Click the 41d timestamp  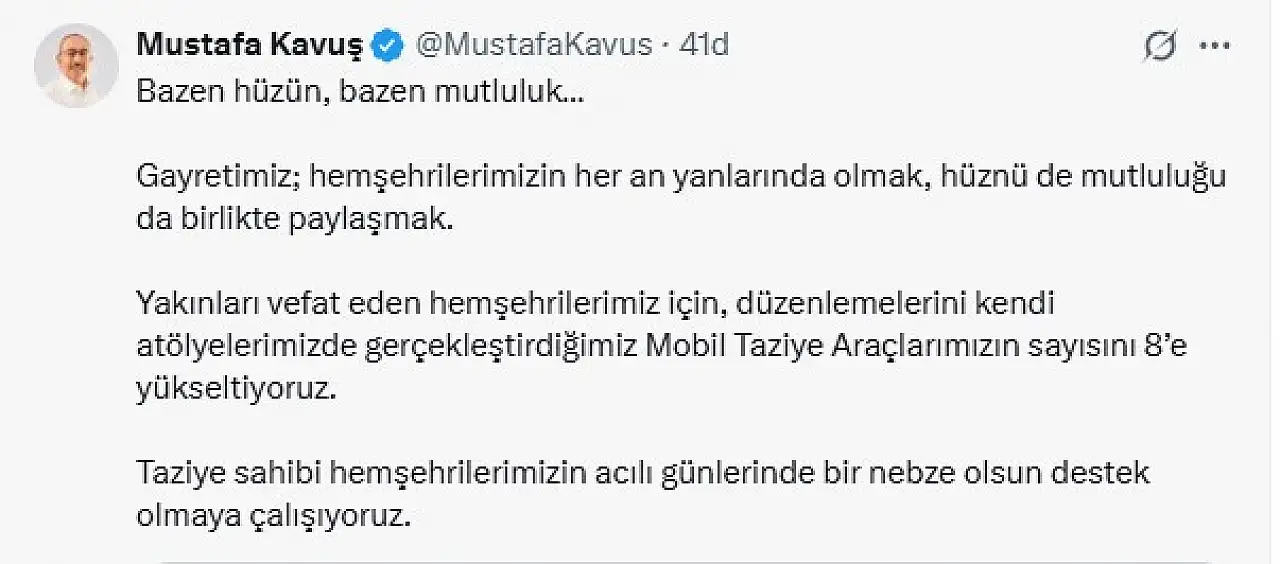tap(703, 45)
